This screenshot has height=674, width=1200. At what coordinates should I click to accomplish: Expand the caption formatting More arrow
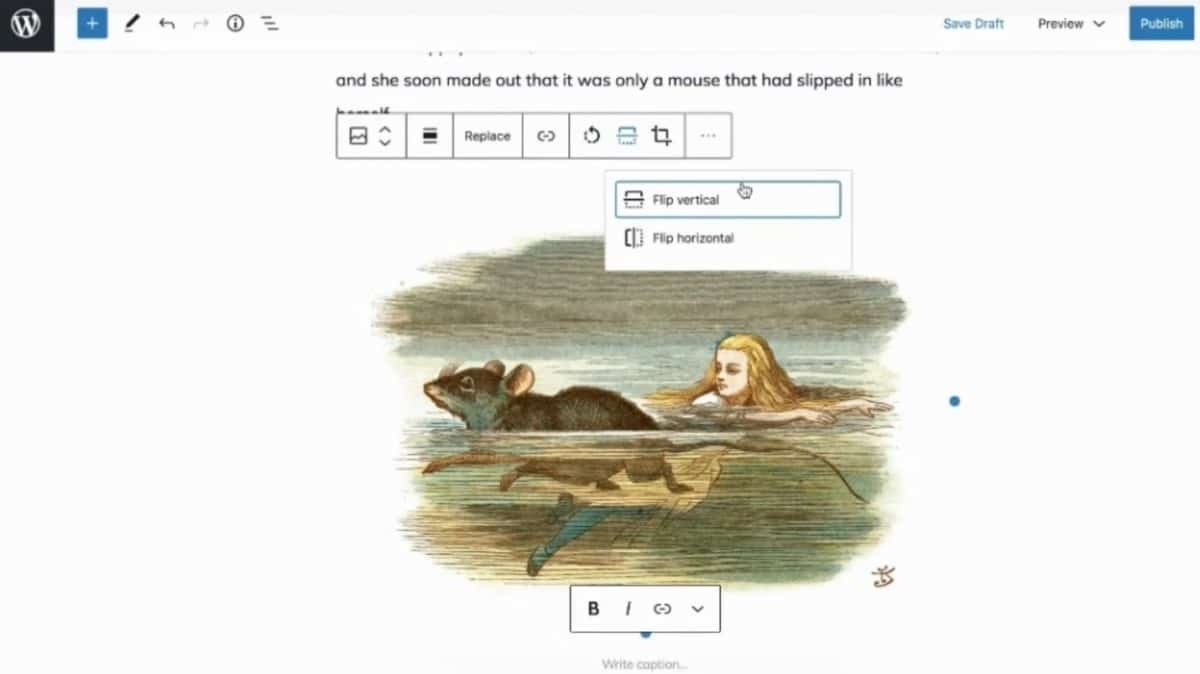(x=698, y=608)
